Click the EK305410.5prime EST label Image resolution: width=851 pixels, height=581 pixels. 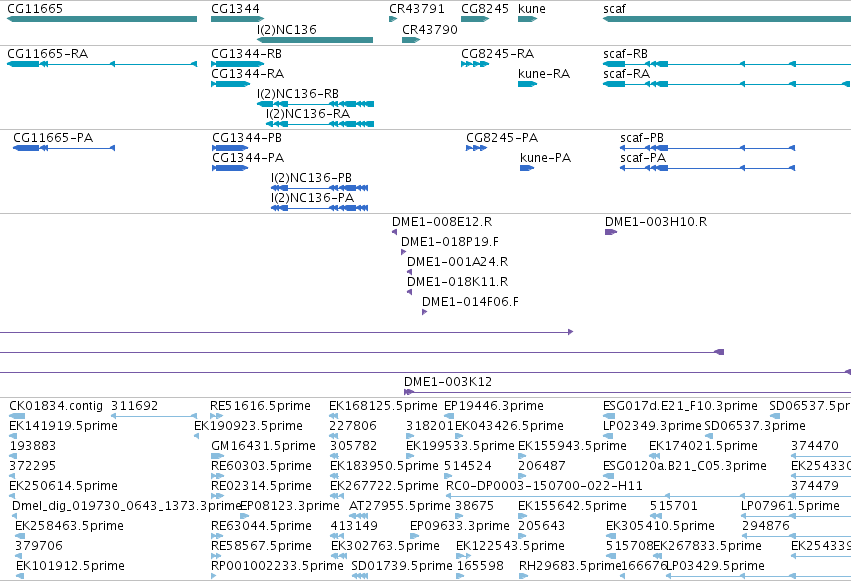point(660,526)
